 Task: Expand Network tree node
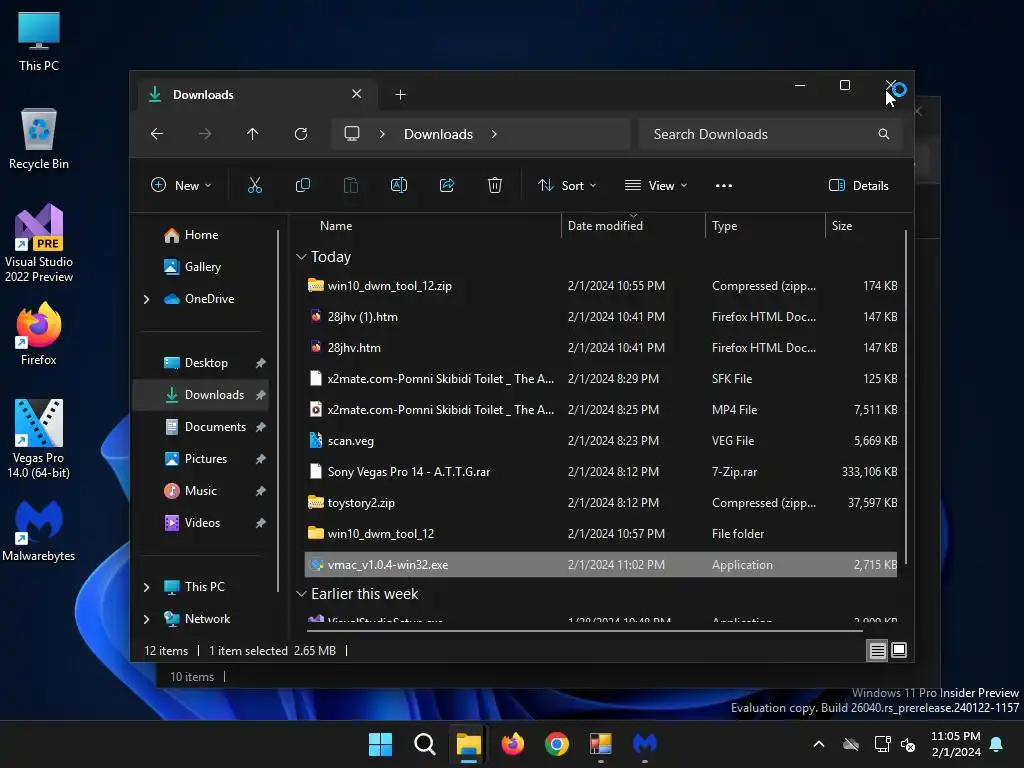click(x=146, y=619)
